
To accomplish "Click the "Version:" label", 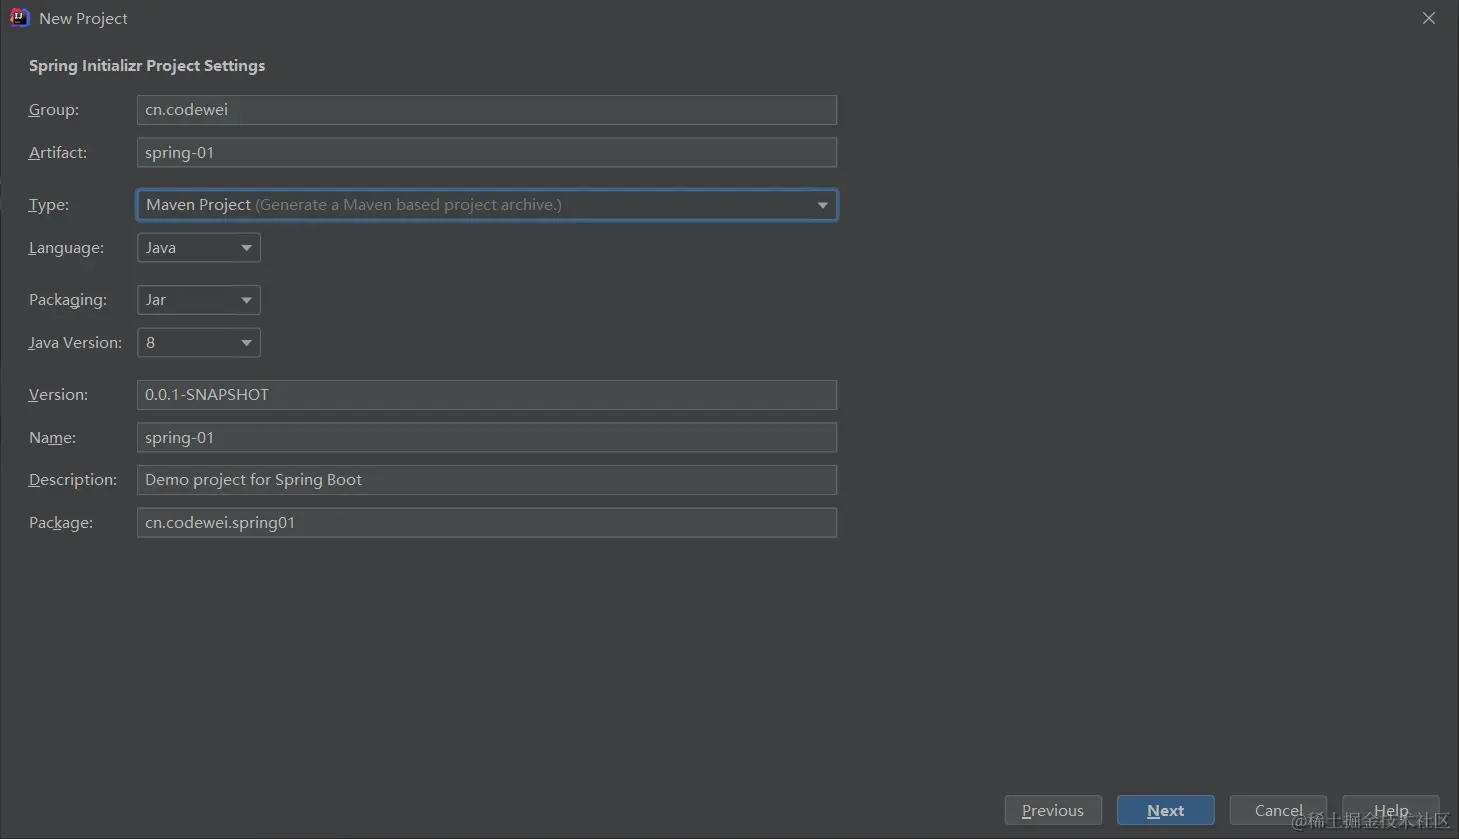I will [x=58, y=395].
